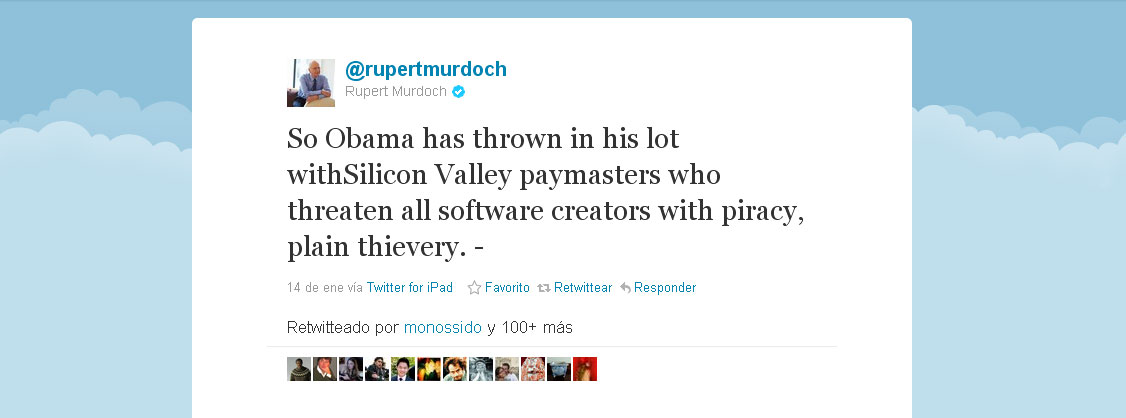Screen dimensions: 1126x418
Task: Retweet using the Retwittear text link
Action: (583, 287)
